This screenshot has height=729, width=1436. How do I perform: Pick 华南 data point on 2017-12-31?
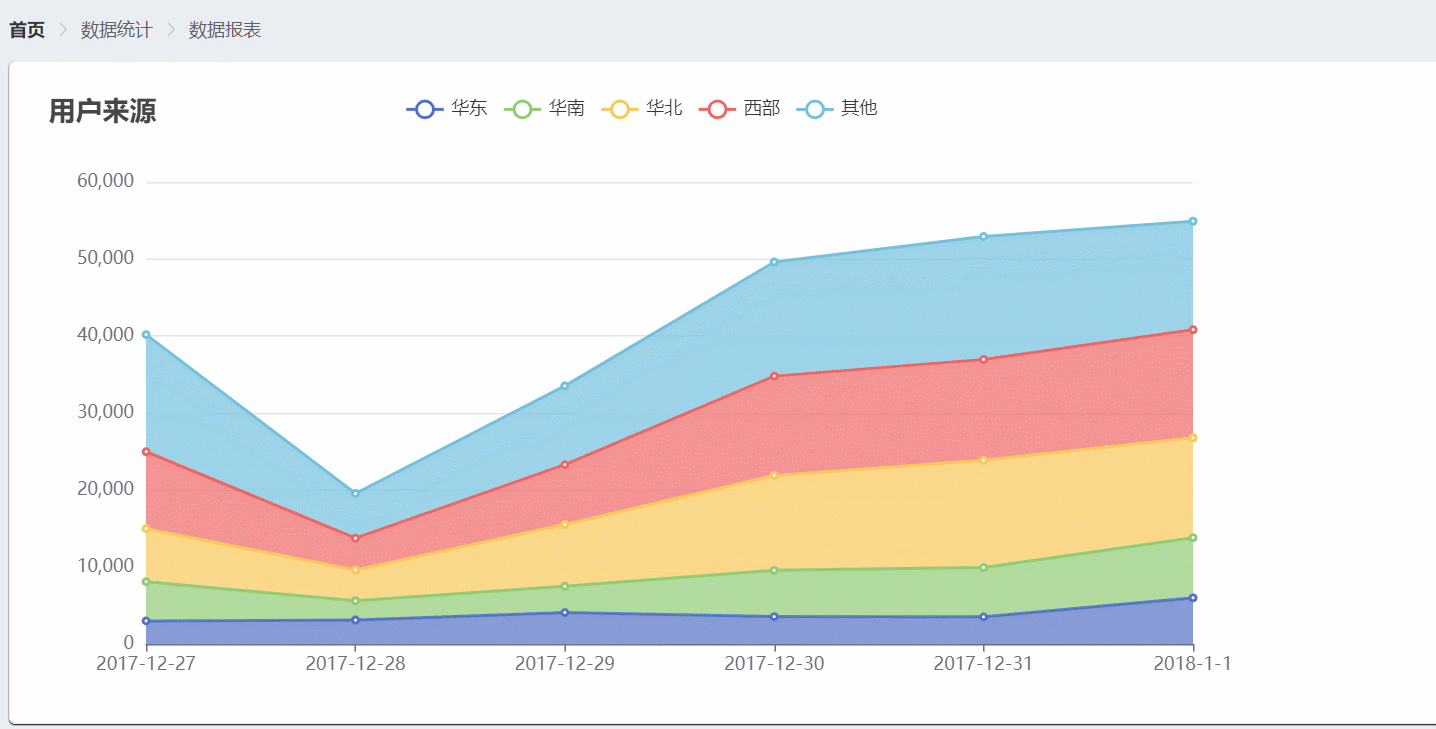pos(983,568)
